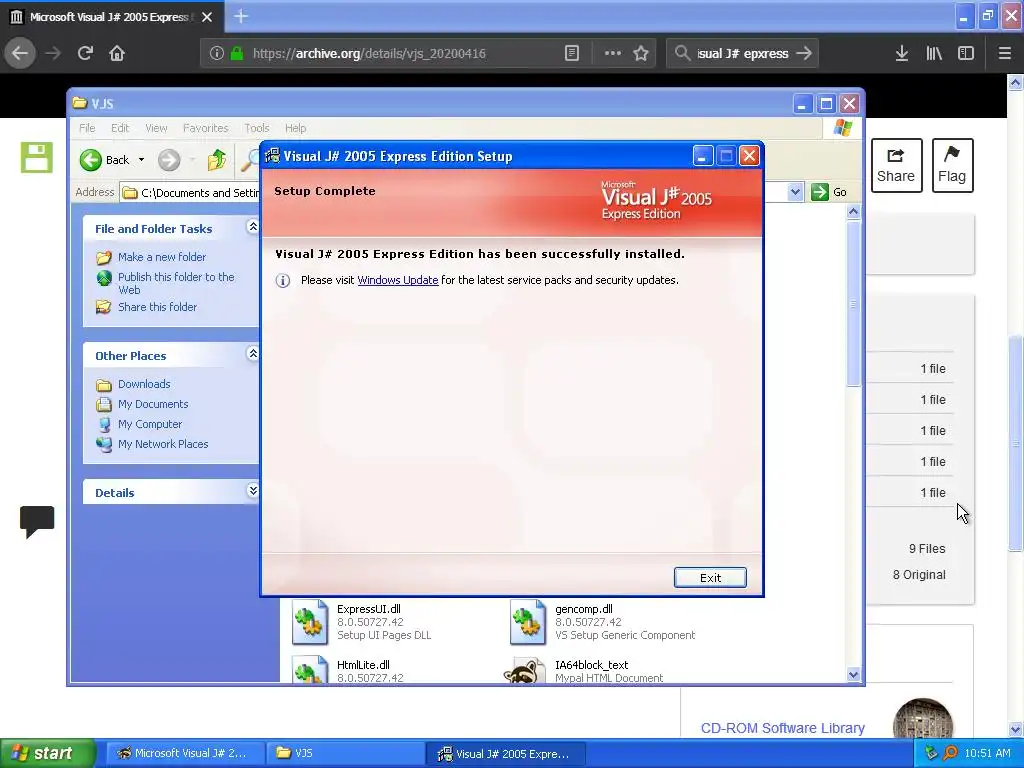The width and height of the screenshot is (1024, 768).
Task: Switch to Microsoft Visual J# browser taskbar button
Action: [x=185, y=753]
